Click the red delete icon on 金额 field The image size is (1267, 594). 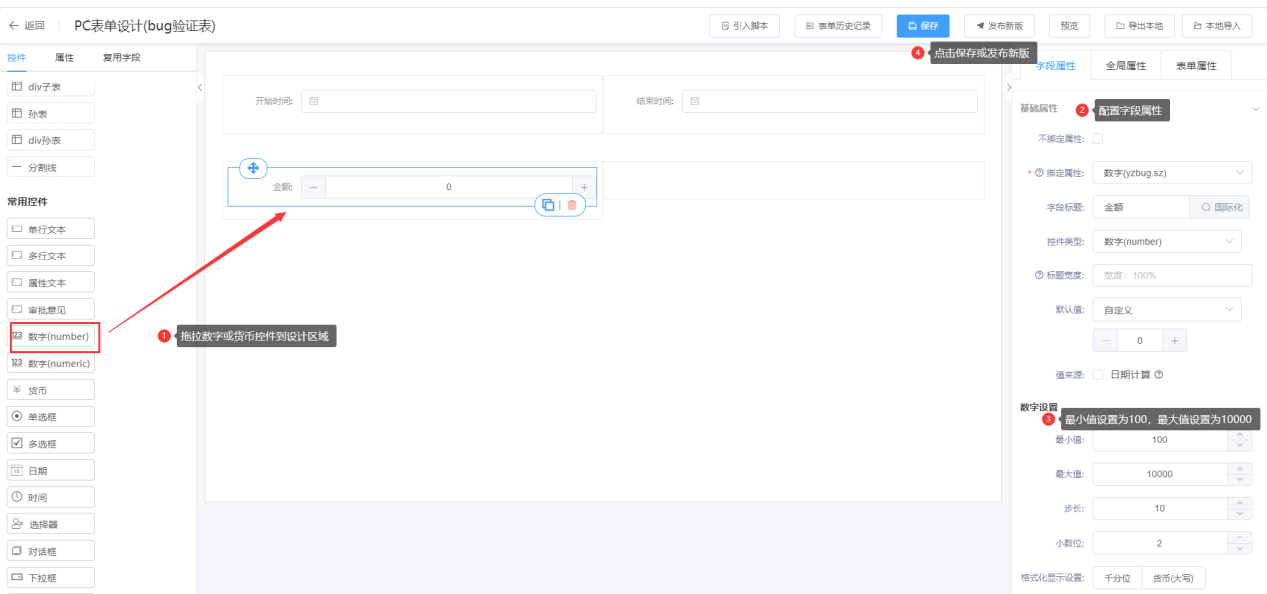[x=572, y=205]
